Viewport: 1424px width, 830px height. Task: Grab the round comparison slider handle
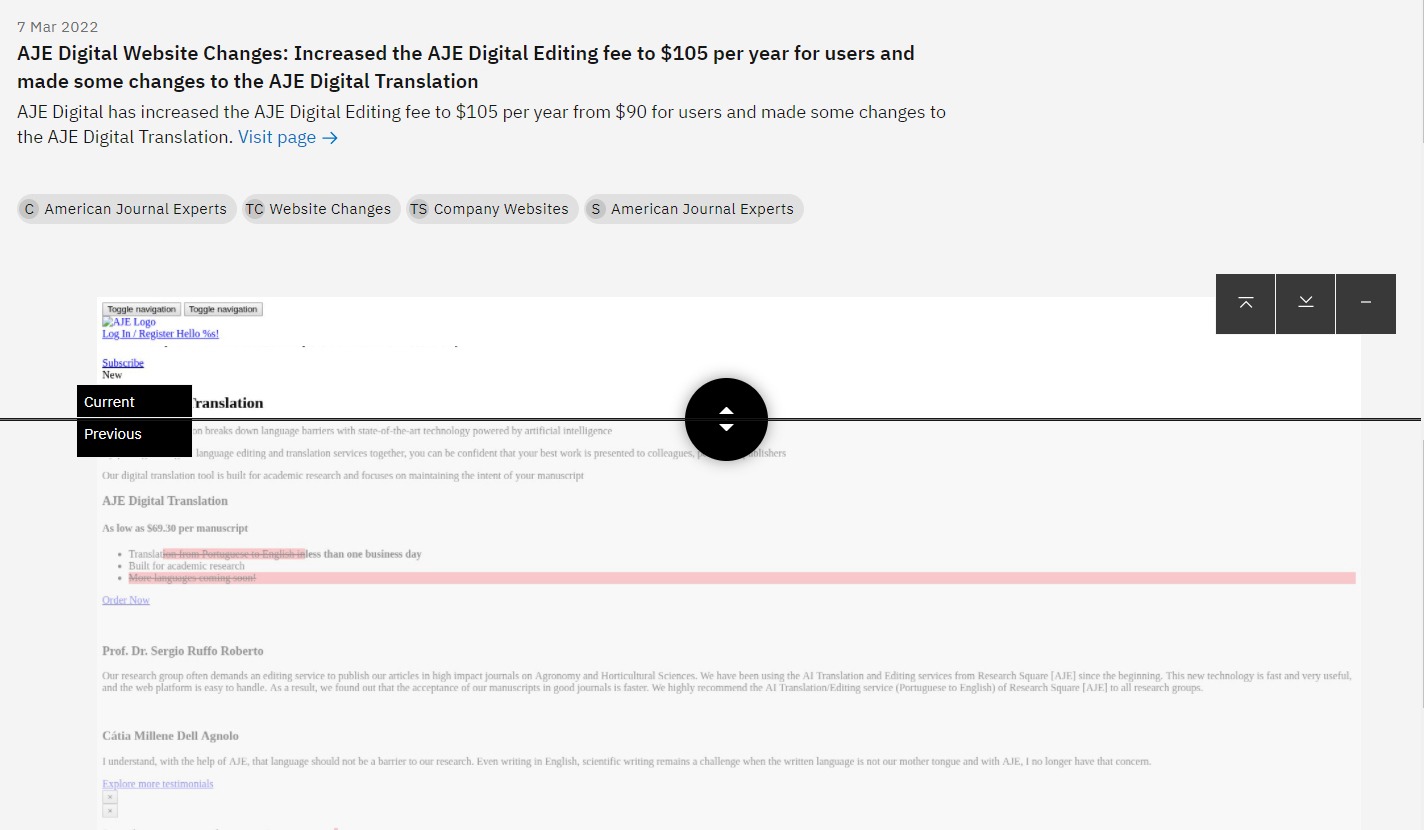point(726,419)
